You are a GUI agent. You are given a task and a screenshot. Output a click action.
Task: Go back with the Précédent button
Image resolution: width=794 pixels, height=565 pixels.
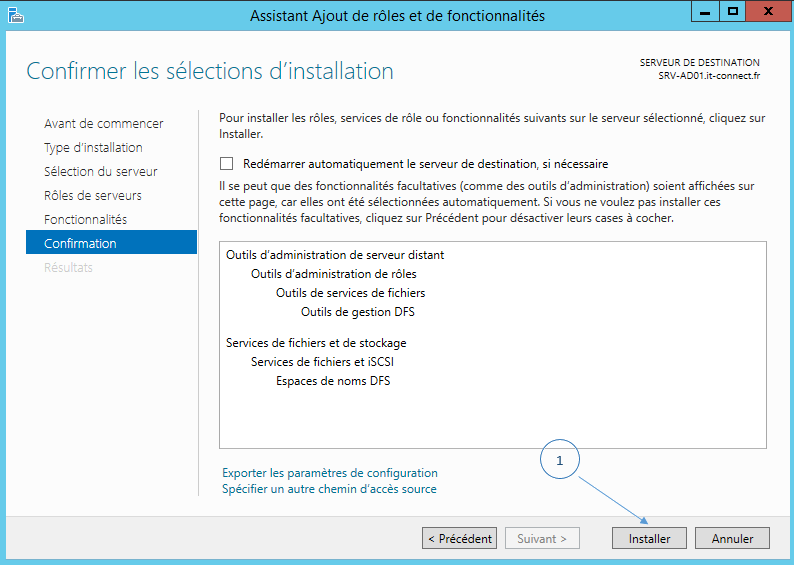[459, 538]
